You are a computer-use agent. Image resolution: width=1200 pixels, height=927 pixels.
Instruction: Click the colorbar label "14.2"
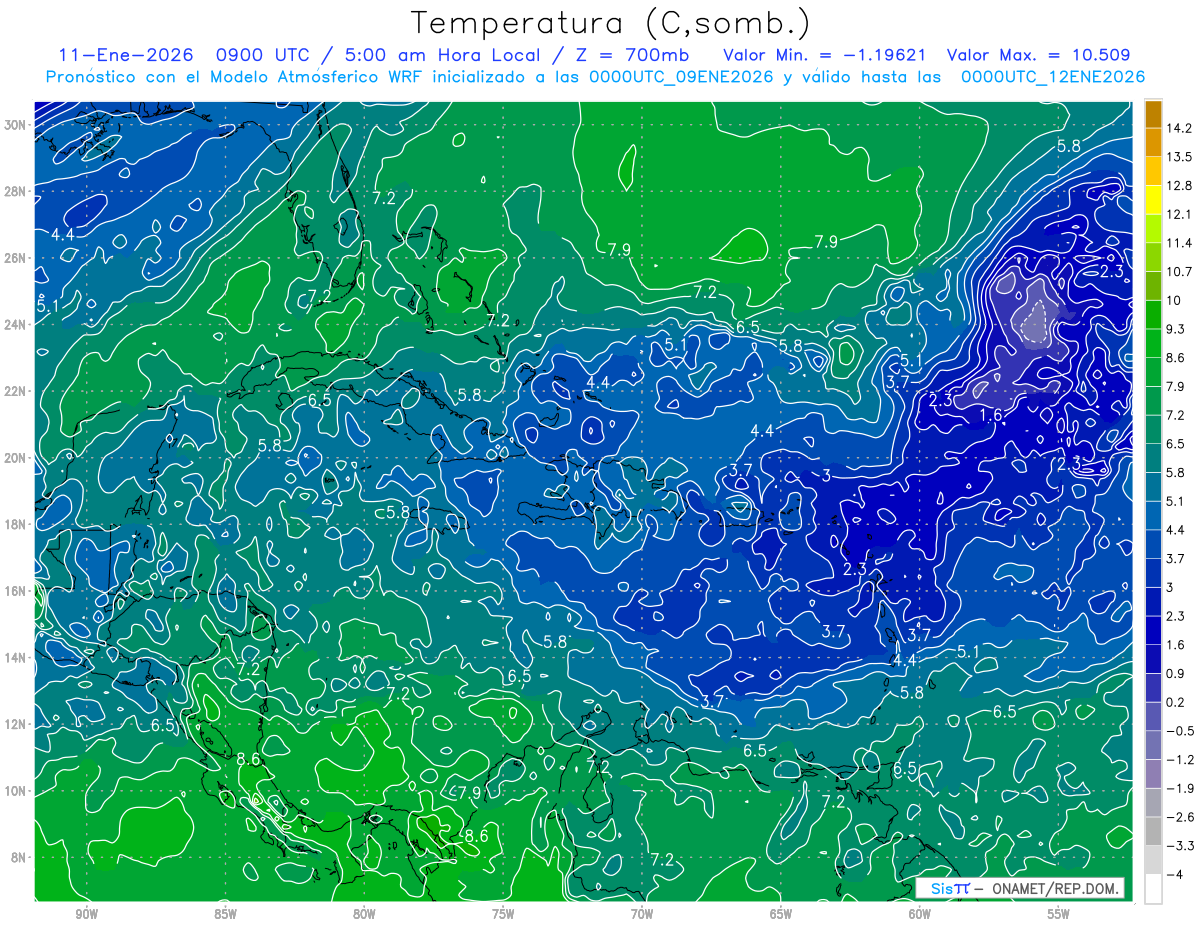1178,128
